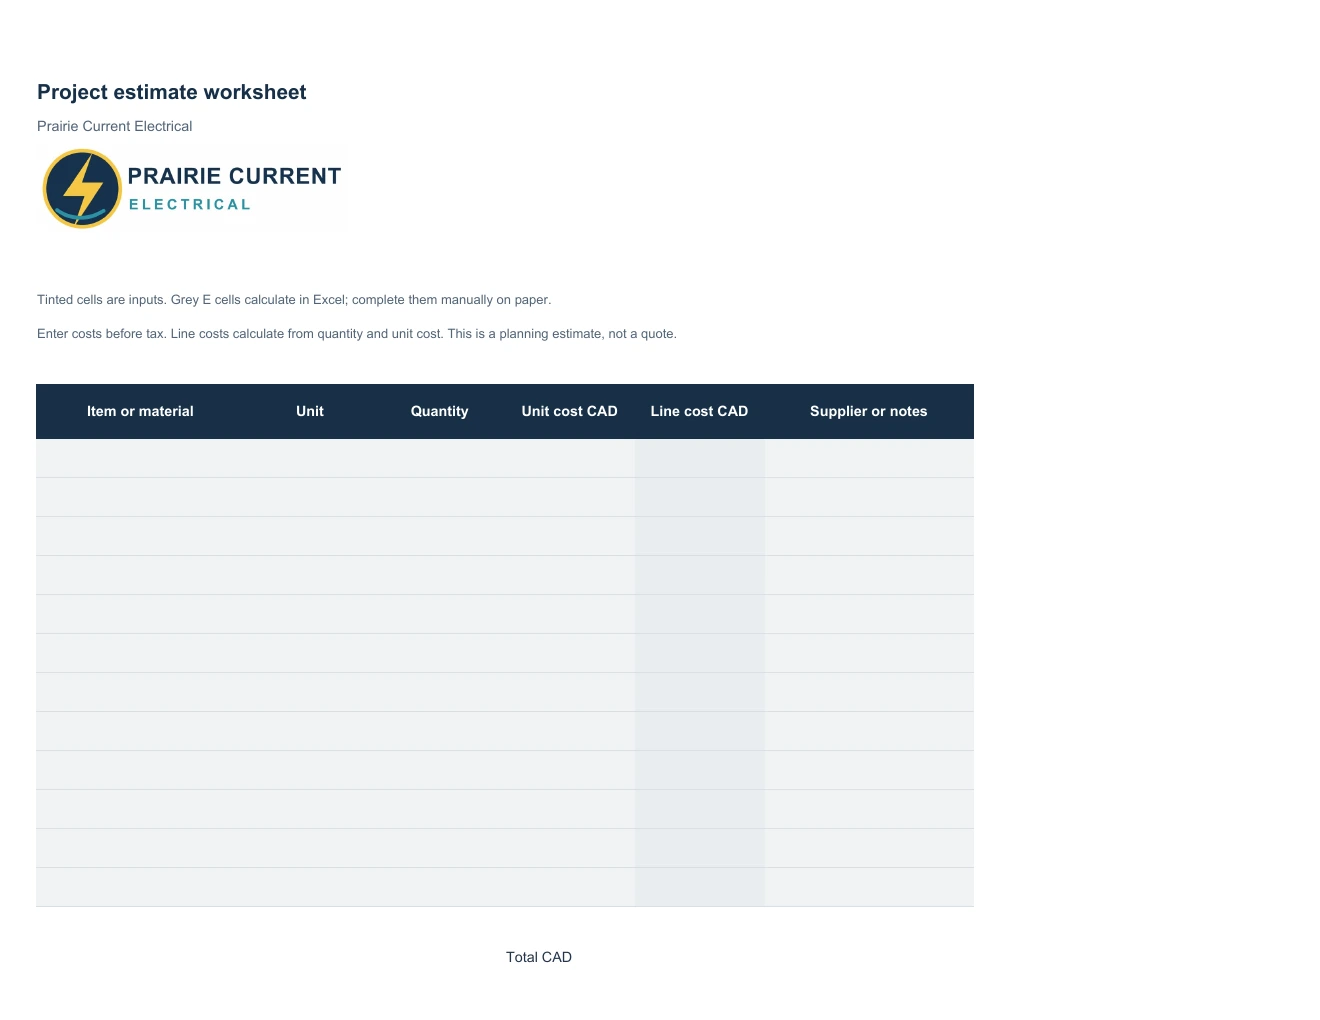Click the 'Quantity' column header
The width and height of the screenshot is (1320, 1020).
[440, 411]
